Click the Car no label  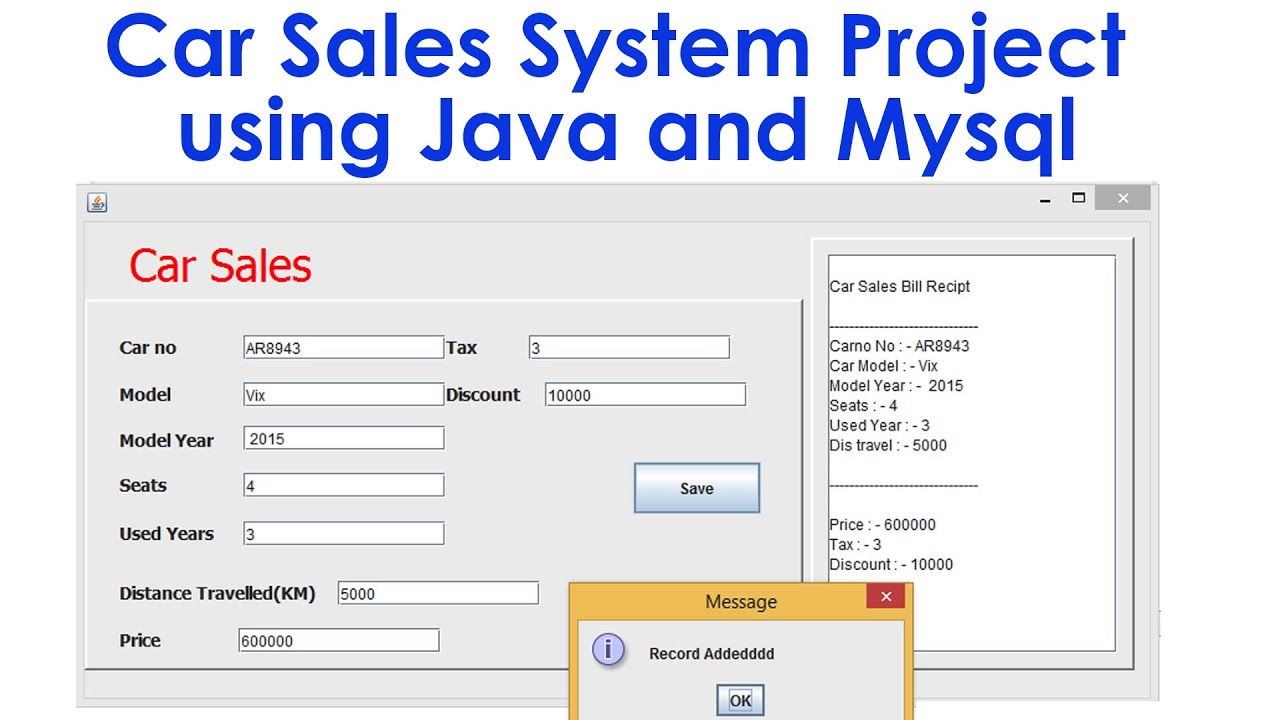tap(148, 348)
